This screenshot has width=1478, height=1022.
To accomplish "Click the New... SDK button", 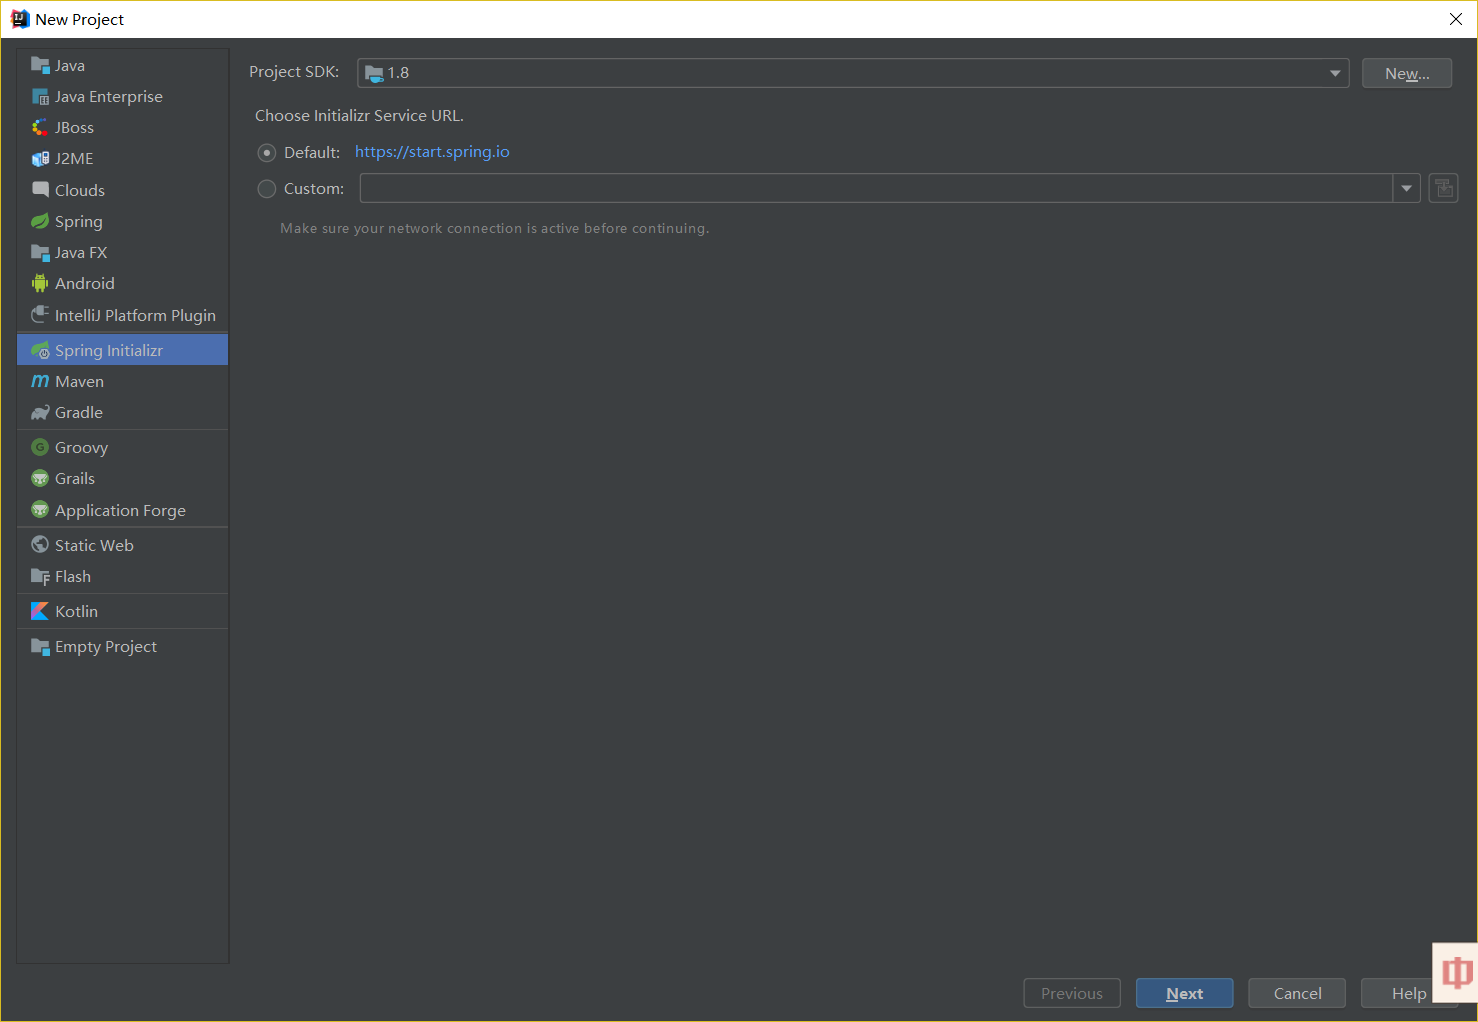I will (x=1406, y=73).
